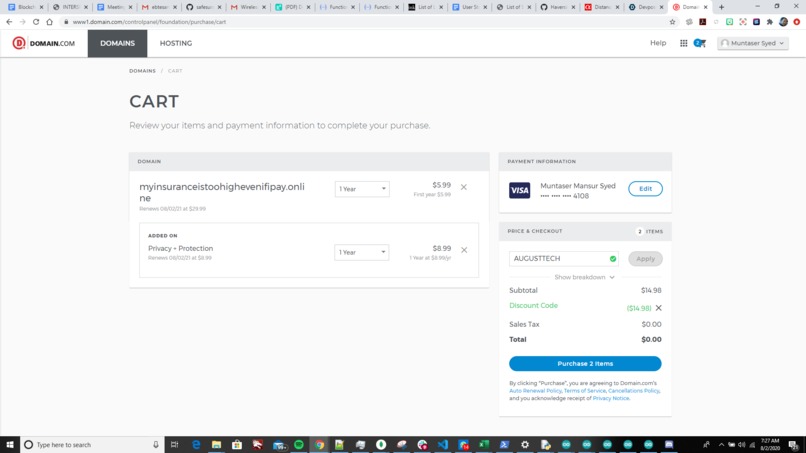Reload the current page
This screenshot has height=453, width=806.
35,22
